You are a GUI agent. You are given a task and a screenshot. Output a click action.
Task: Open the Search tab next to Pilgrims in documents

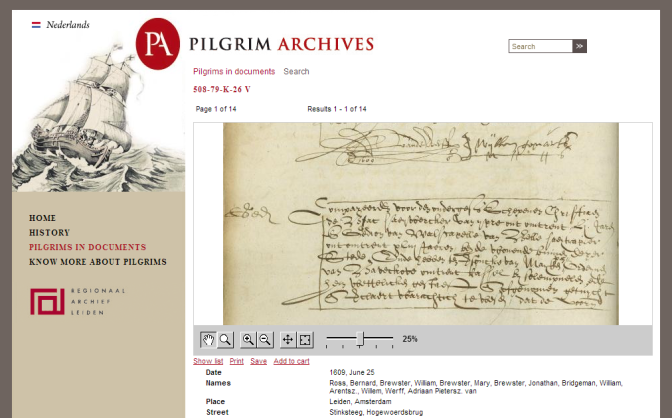tap(296, 72)
